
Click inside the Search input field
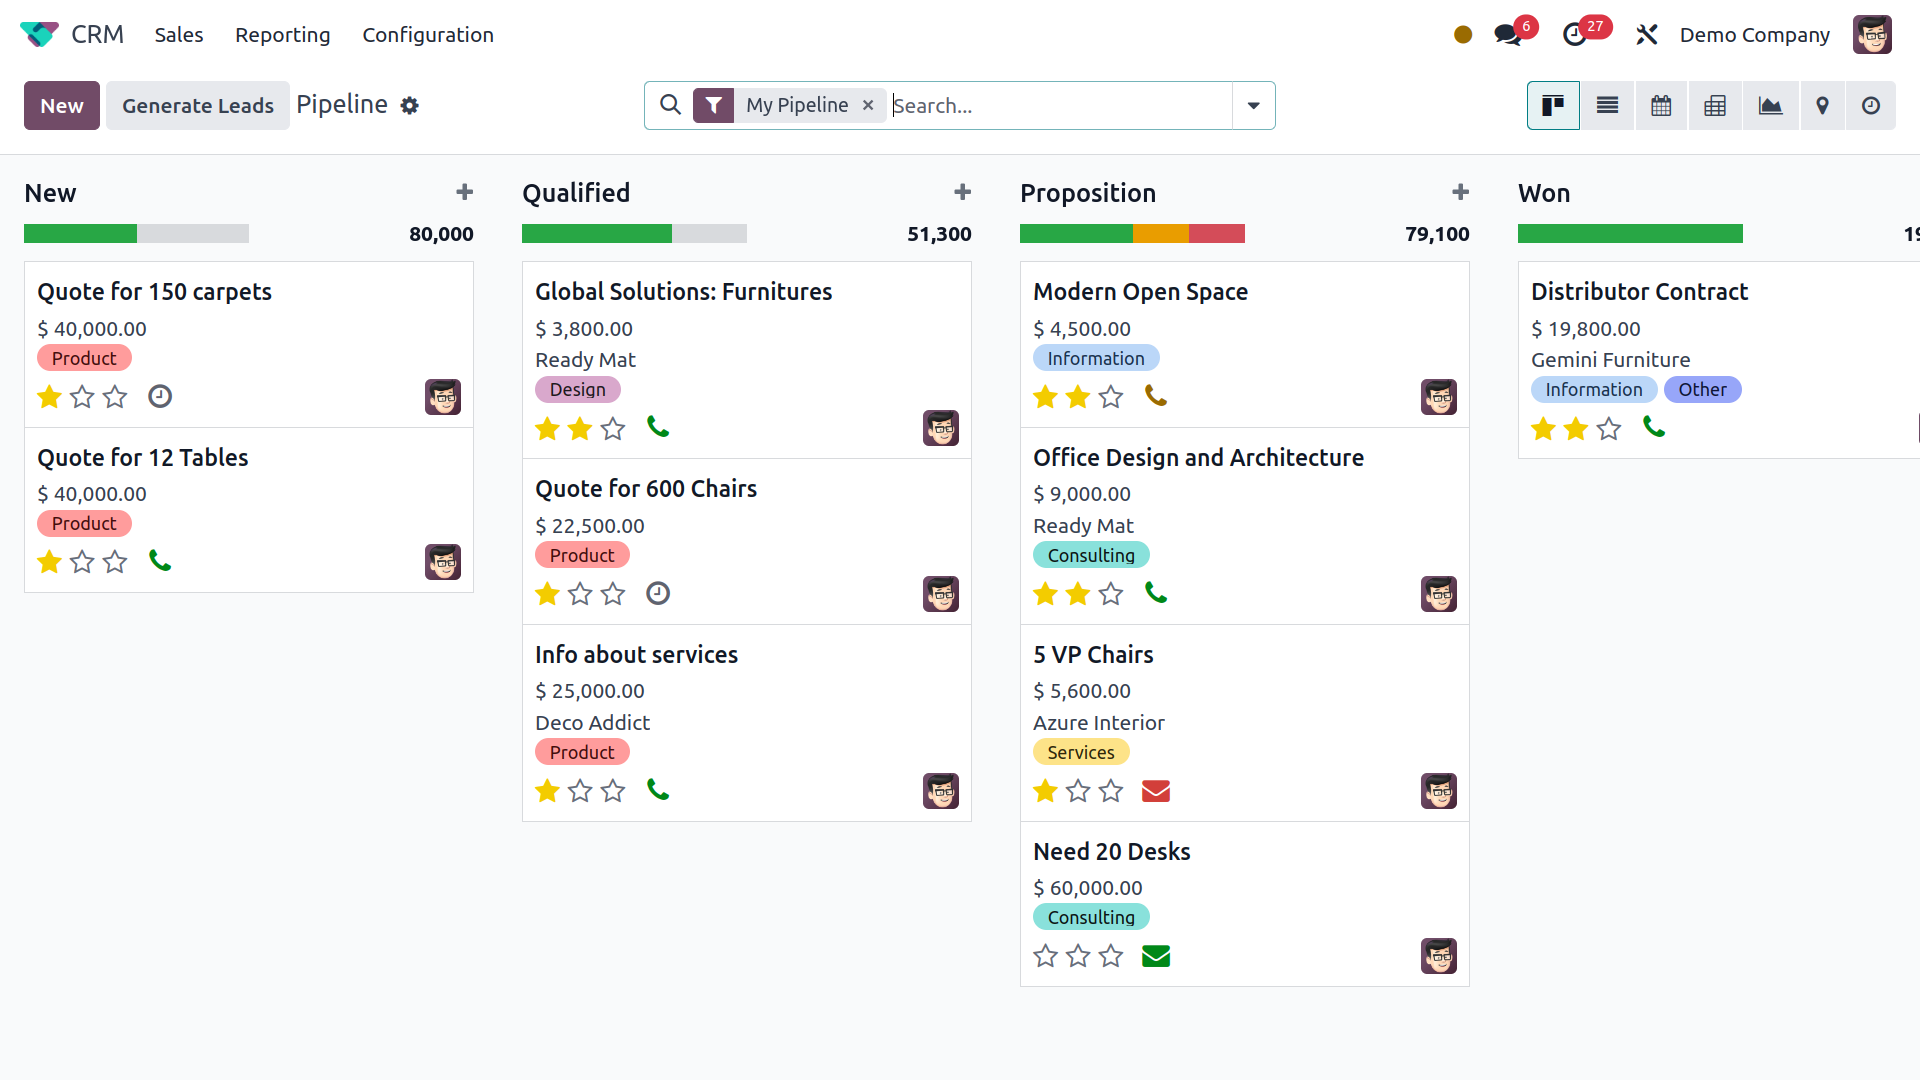pos(1050,105)
